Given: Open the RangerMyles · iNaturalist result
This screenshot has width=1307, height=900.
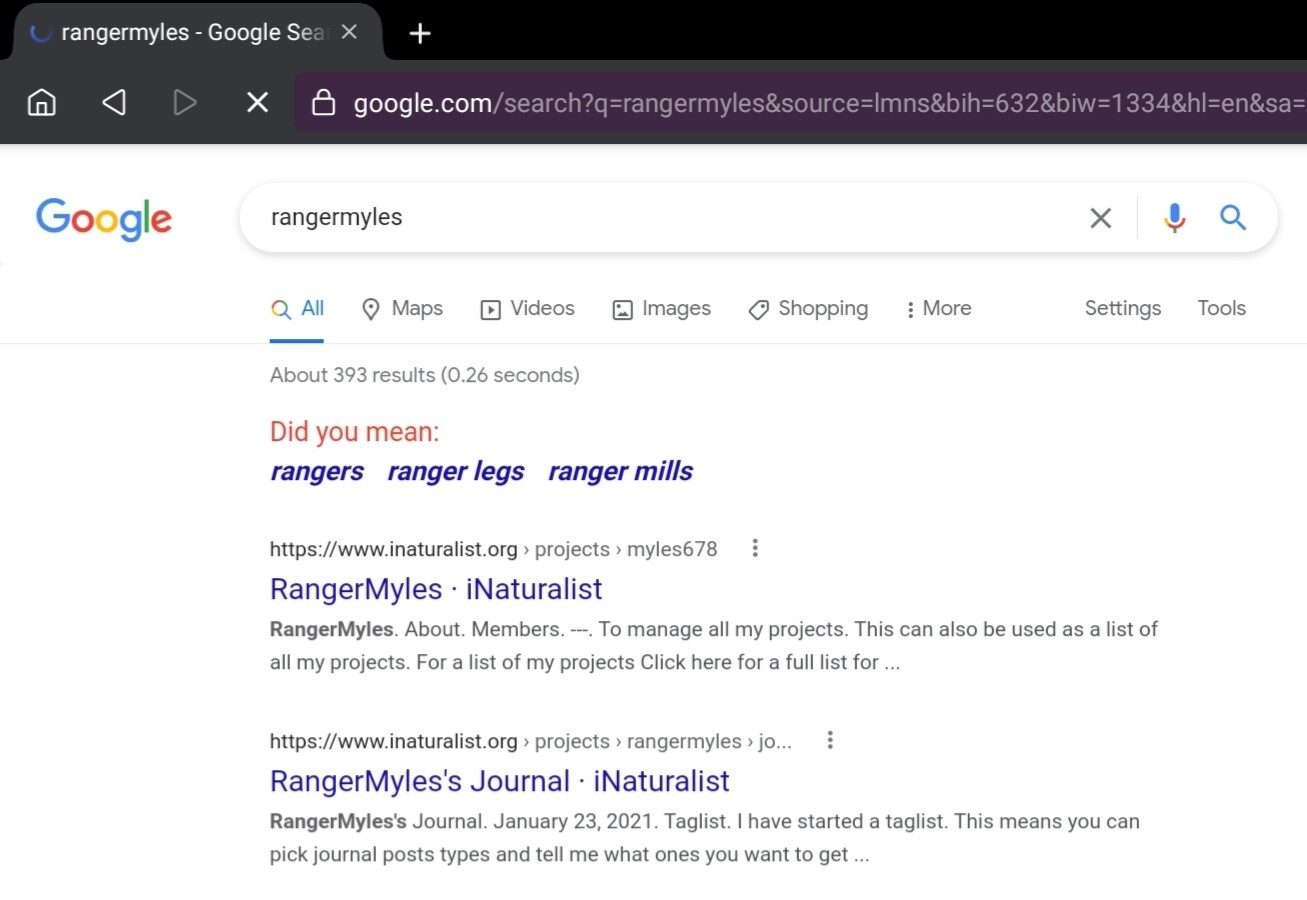Looking at the screenshot, I should [x=436, y=589].
